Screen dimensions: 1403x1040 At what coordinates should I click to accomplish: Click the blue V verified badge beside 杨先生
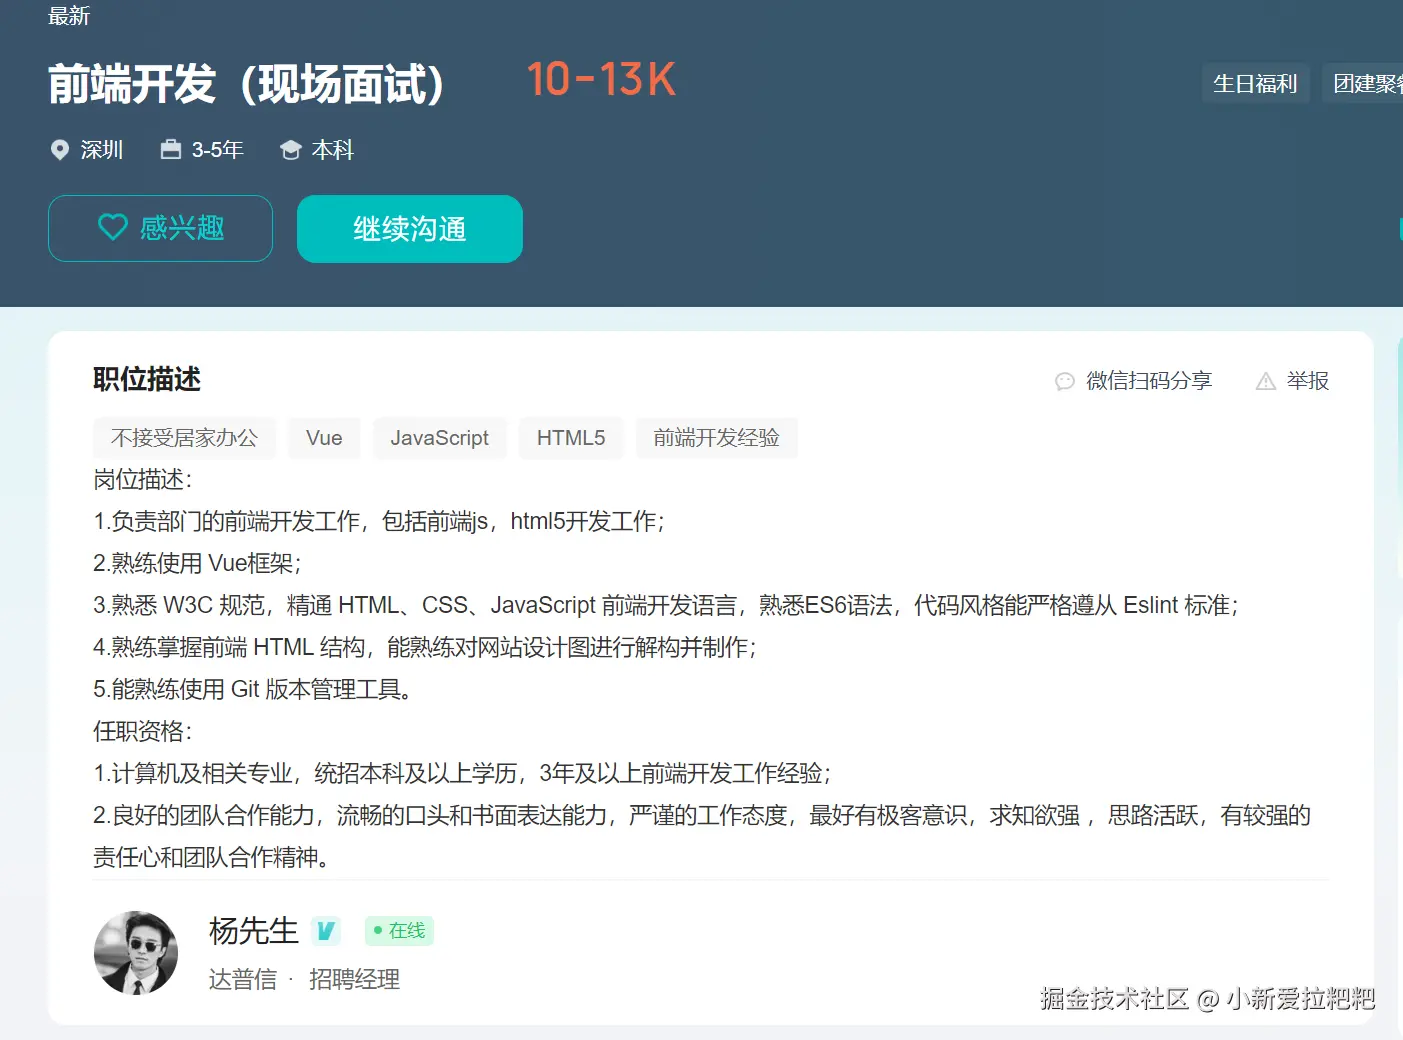tap(325, 930)
